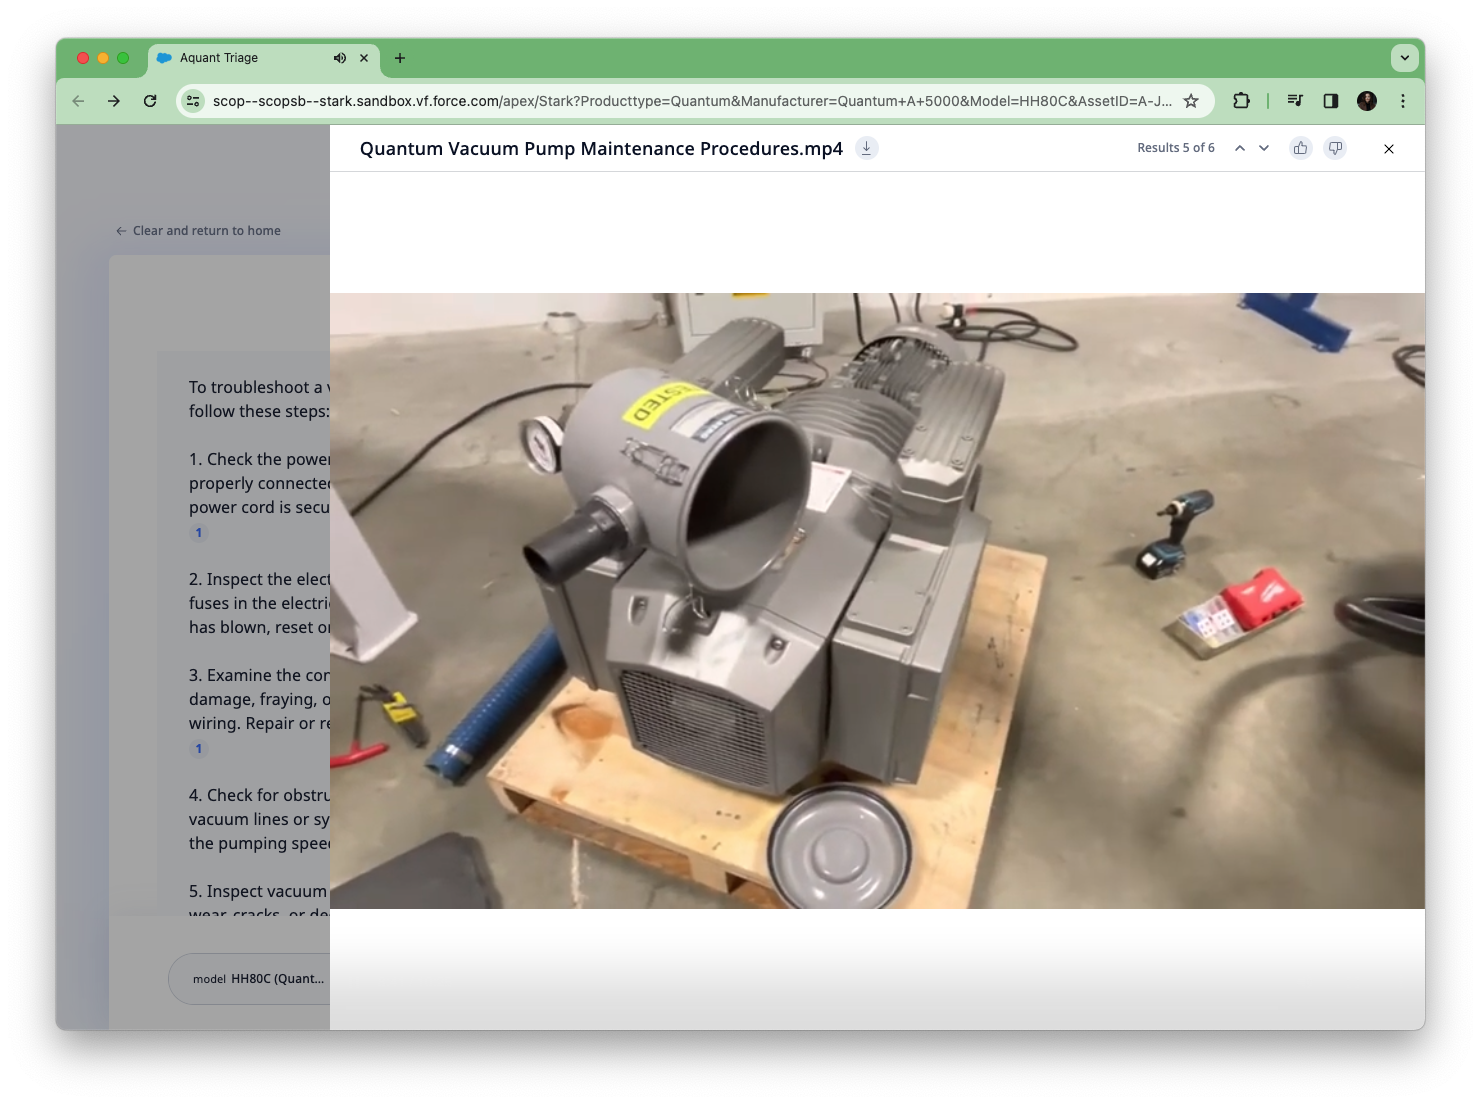The height and width of the screenshot is (1104, 1481).
Task: Close the video preview panel
Action: pos(1388,149)
